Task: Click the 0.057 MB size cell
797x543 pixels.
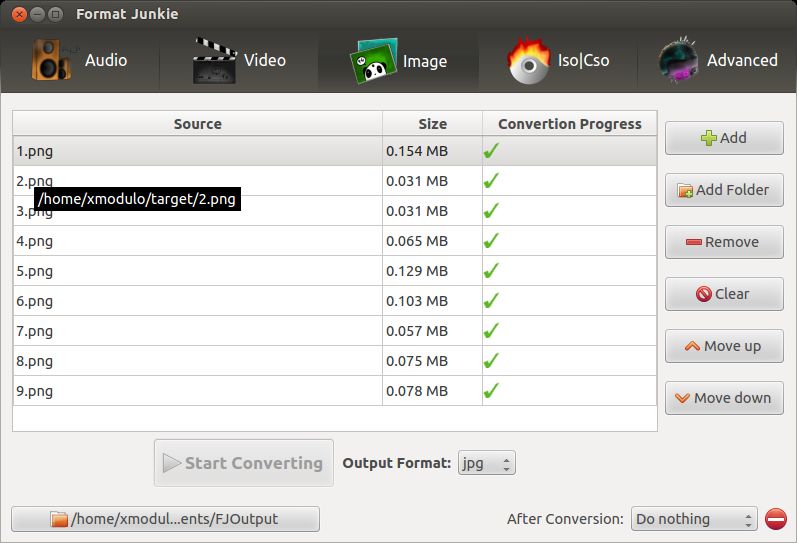Action: pos(432,331)
